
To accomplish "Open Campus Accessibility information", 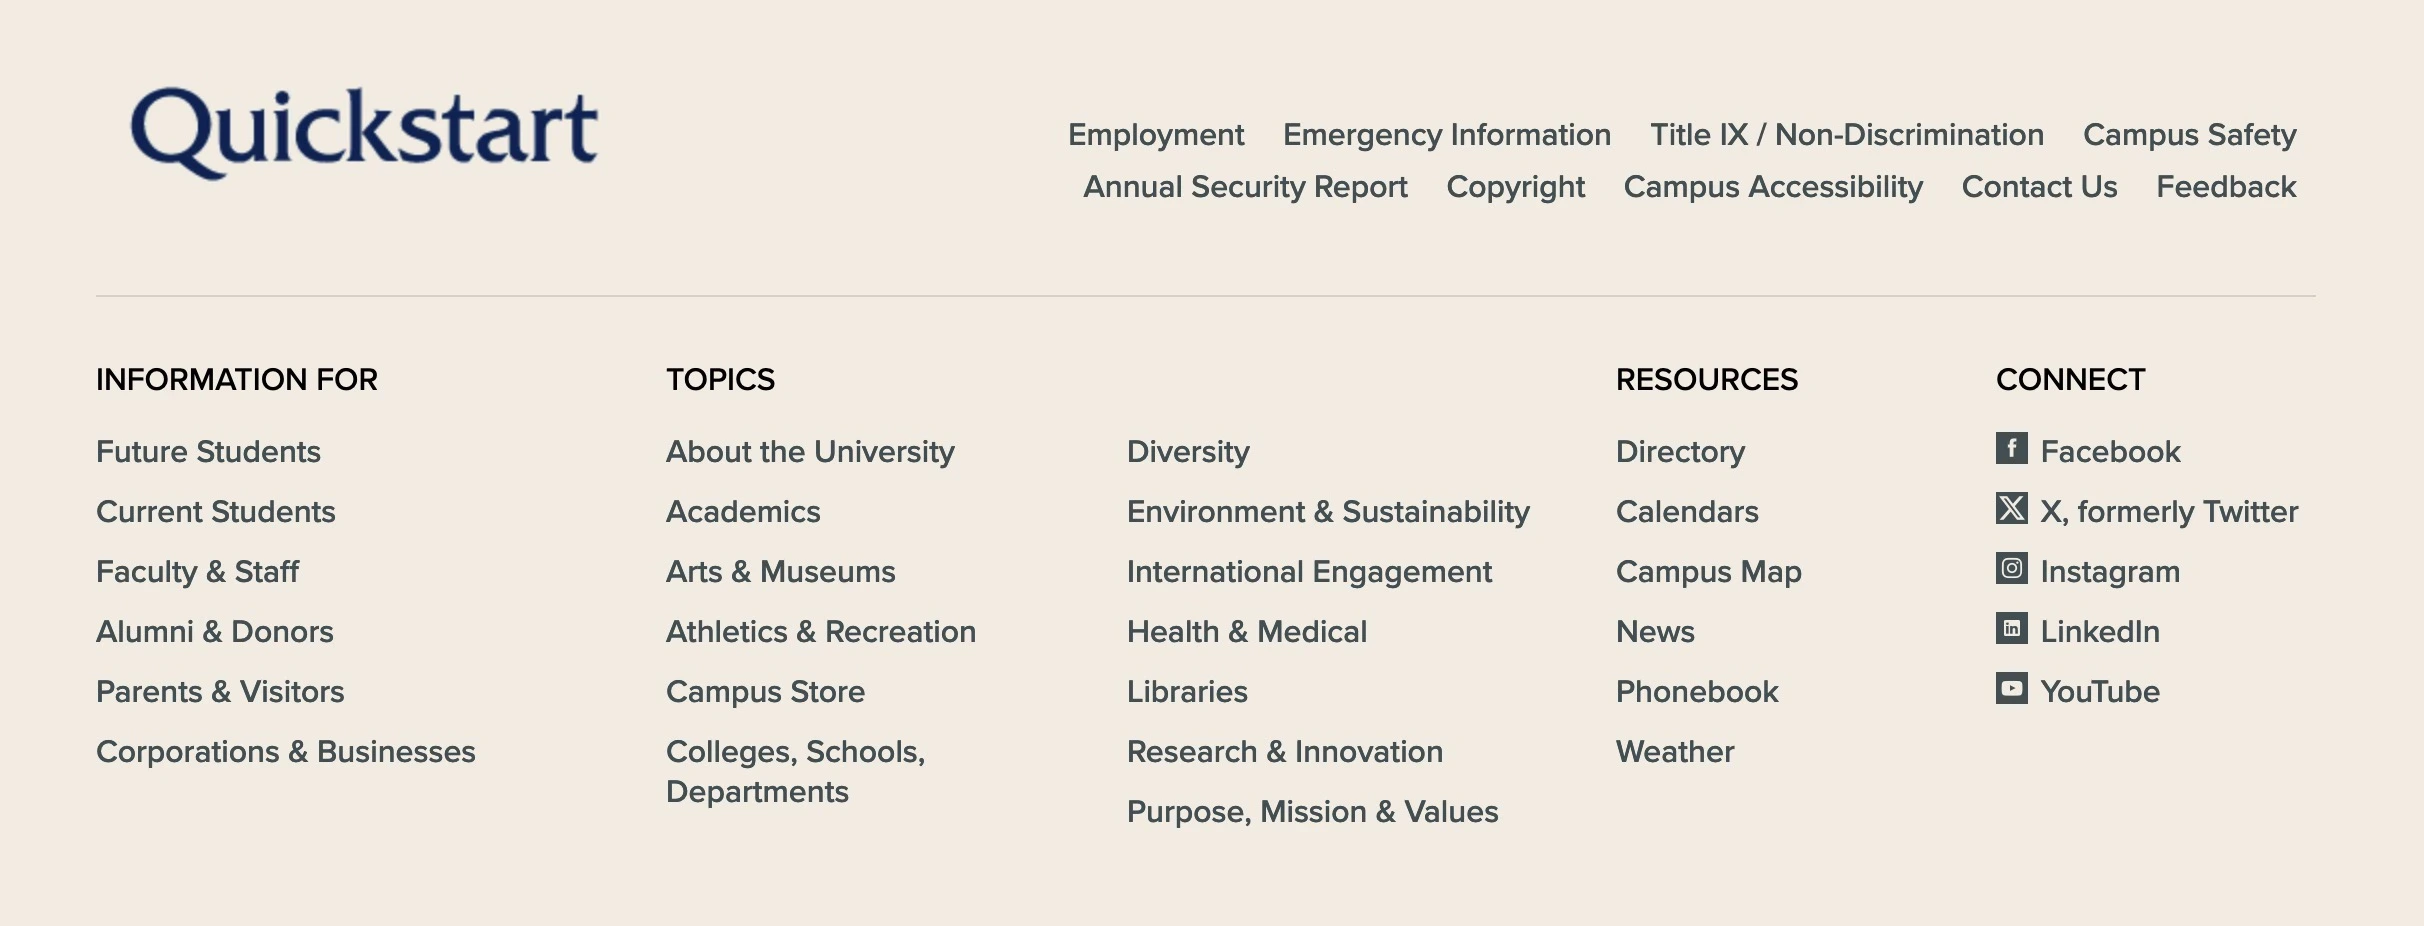I will tap(1773, 187).
